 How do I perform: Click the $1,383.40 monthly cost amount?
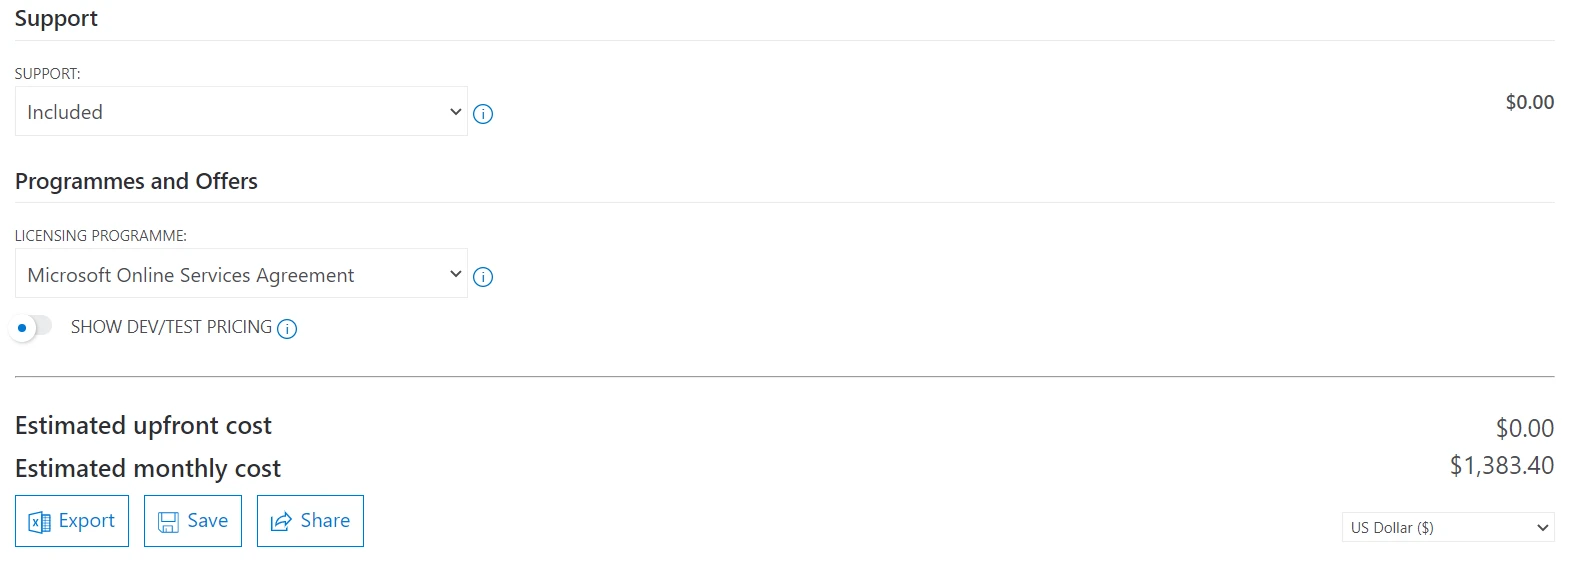1501,465
